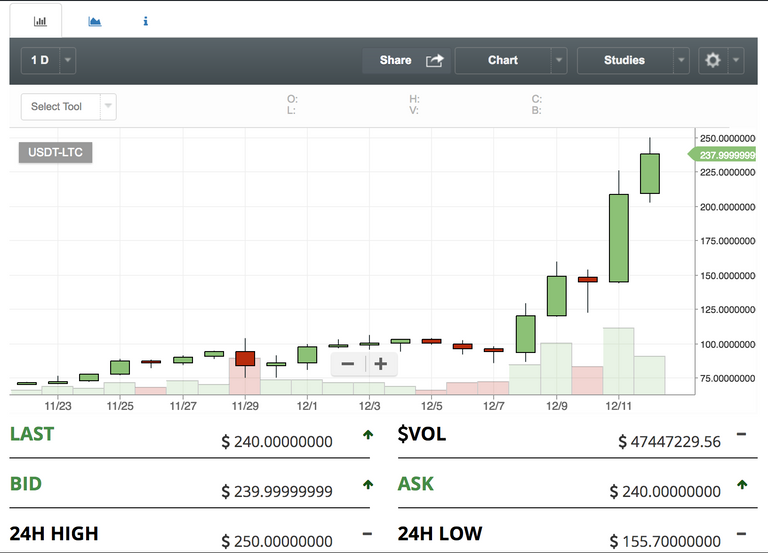Click the ASK label
768x553 pixels.
(415, 484)
